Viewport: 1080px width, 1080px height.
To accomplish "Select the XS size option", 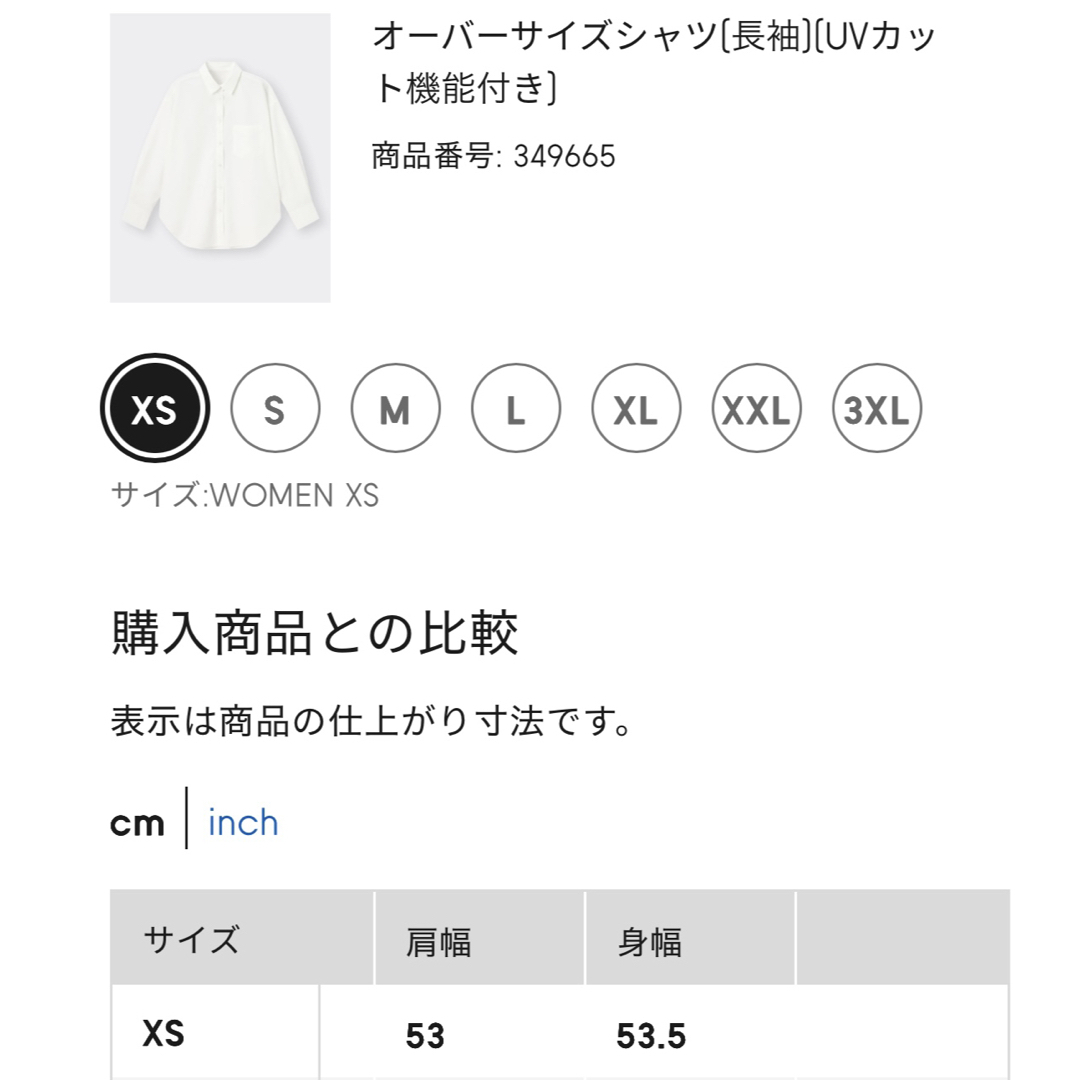I will (154, 408).
